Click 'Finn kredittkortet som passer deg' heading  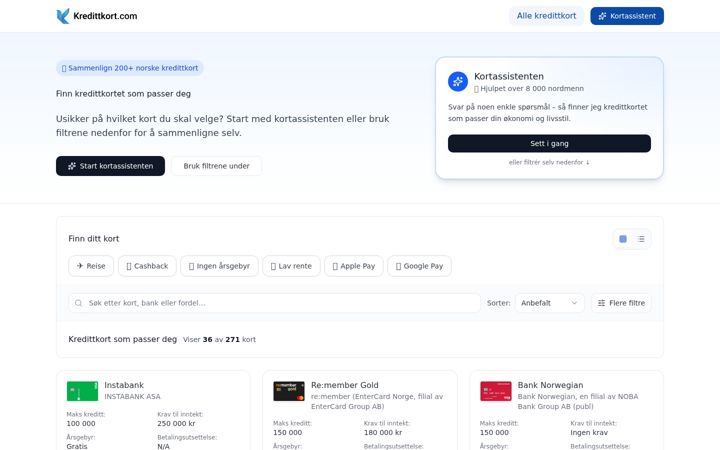click(124, 94)
